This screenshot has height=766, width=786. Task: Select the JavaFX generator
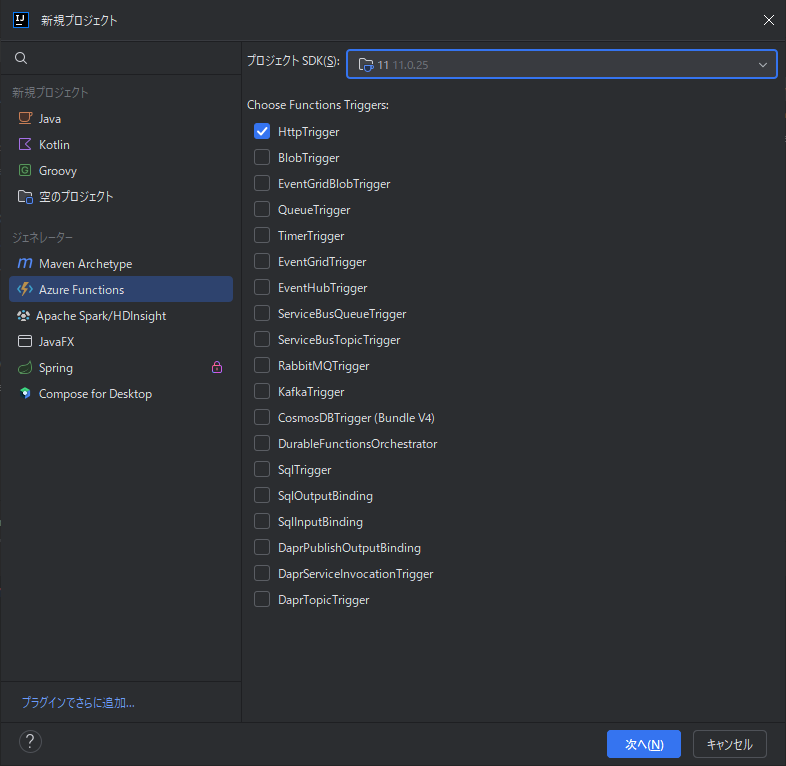121,341
